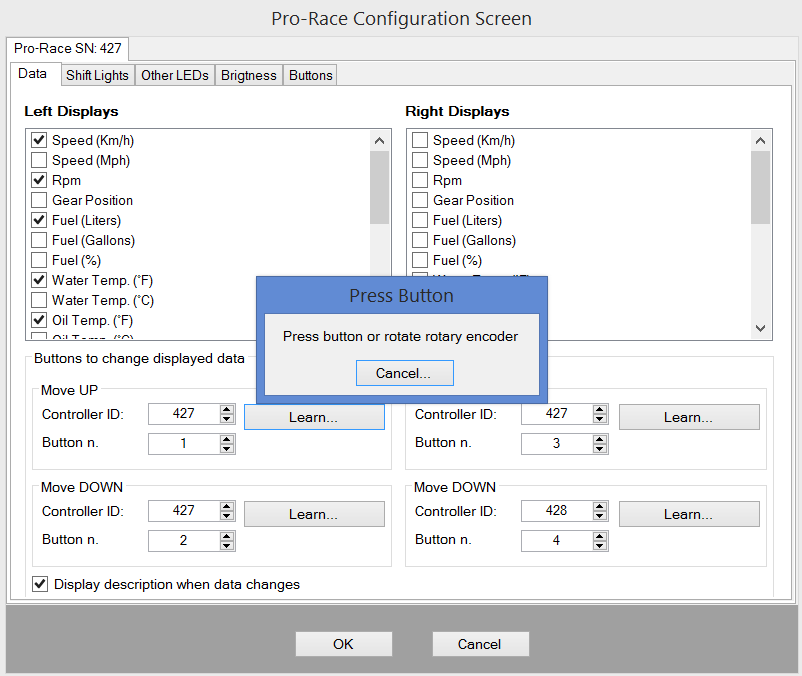
Task: Cancel the Press Button dialog
Action: (x=404, y=373)
